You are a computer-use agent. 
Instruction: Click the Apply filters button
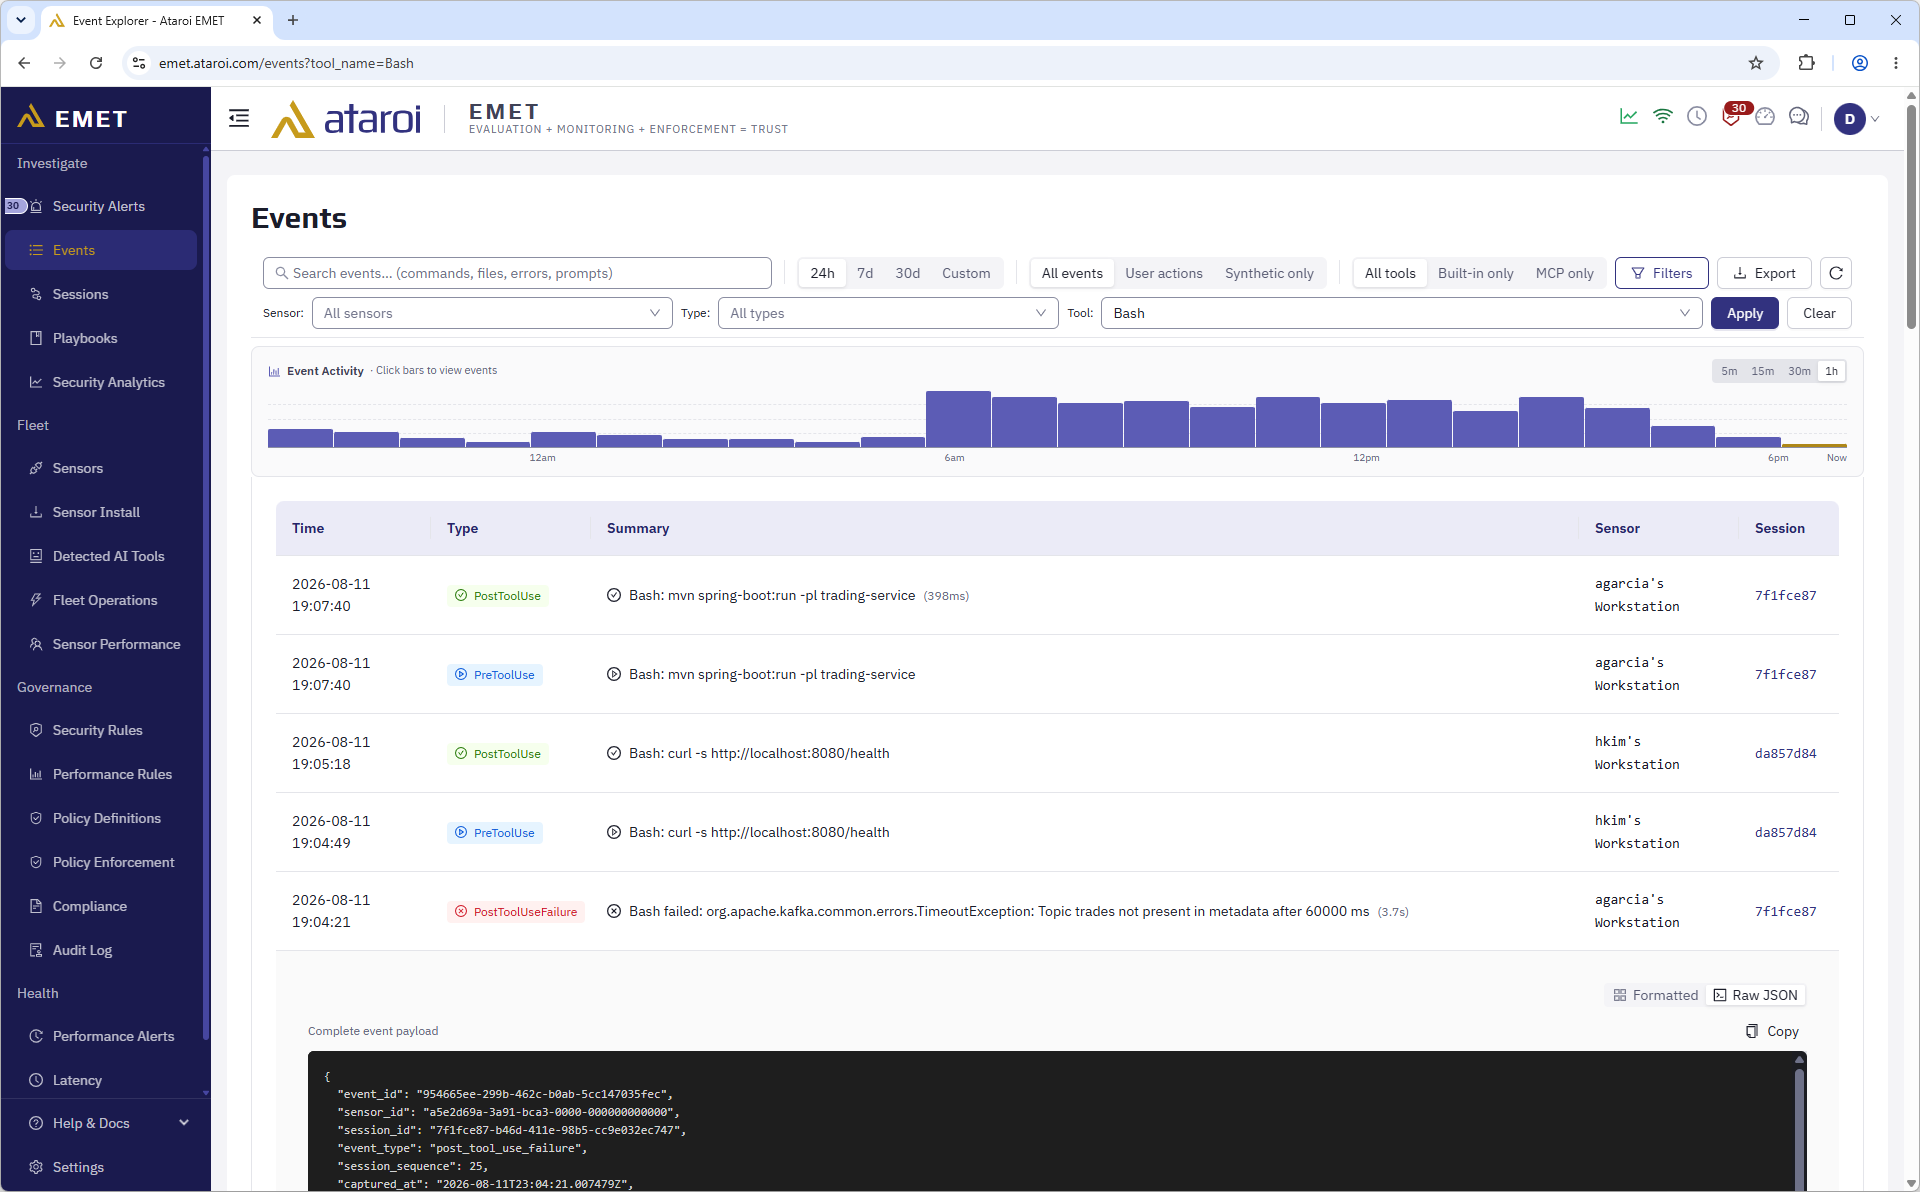click(1745, 313)
